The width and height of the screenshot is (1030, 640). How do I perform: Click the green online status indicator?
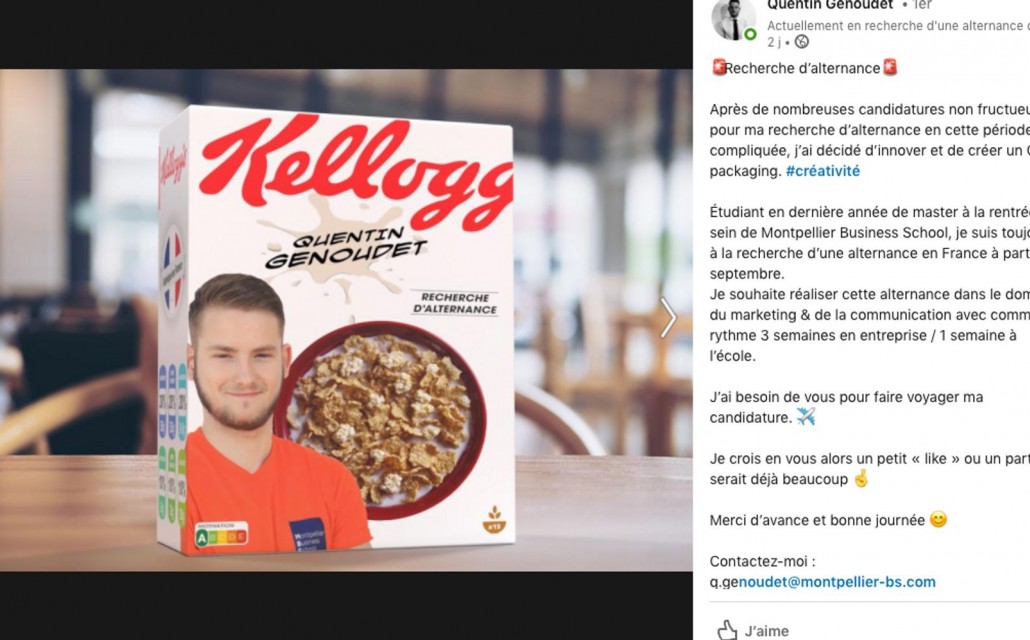tap(750, 34)
